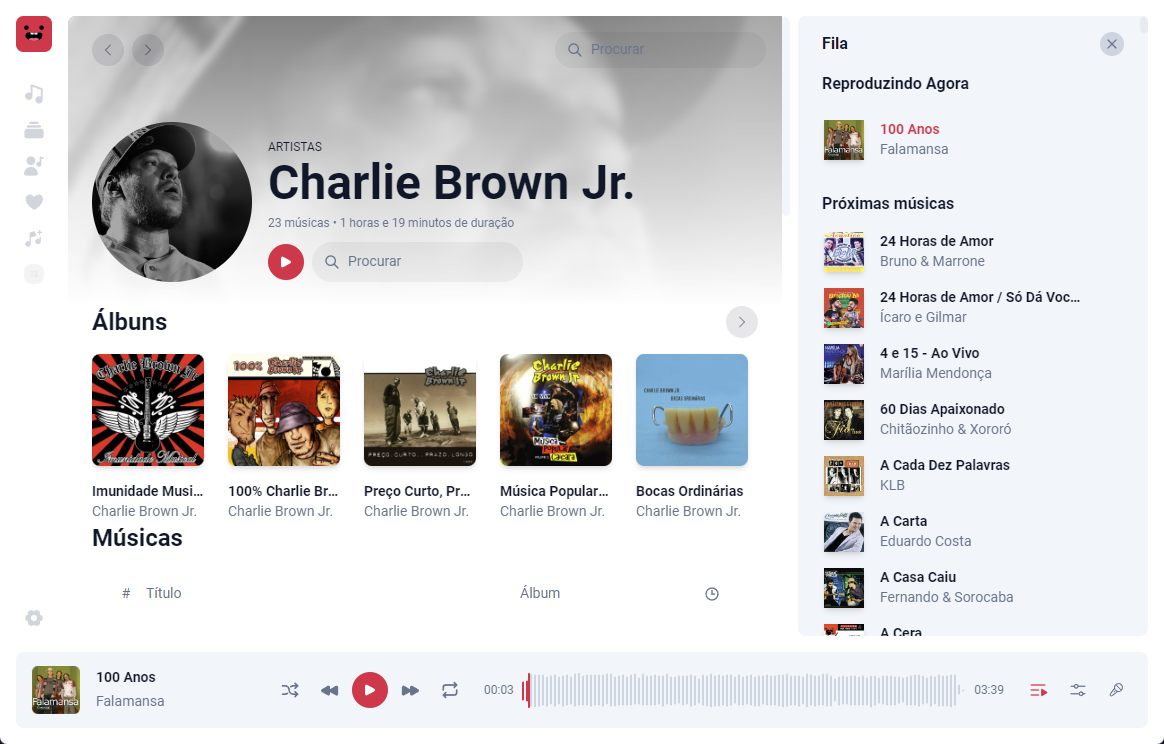Sort by the Título column header

[163, 593]
